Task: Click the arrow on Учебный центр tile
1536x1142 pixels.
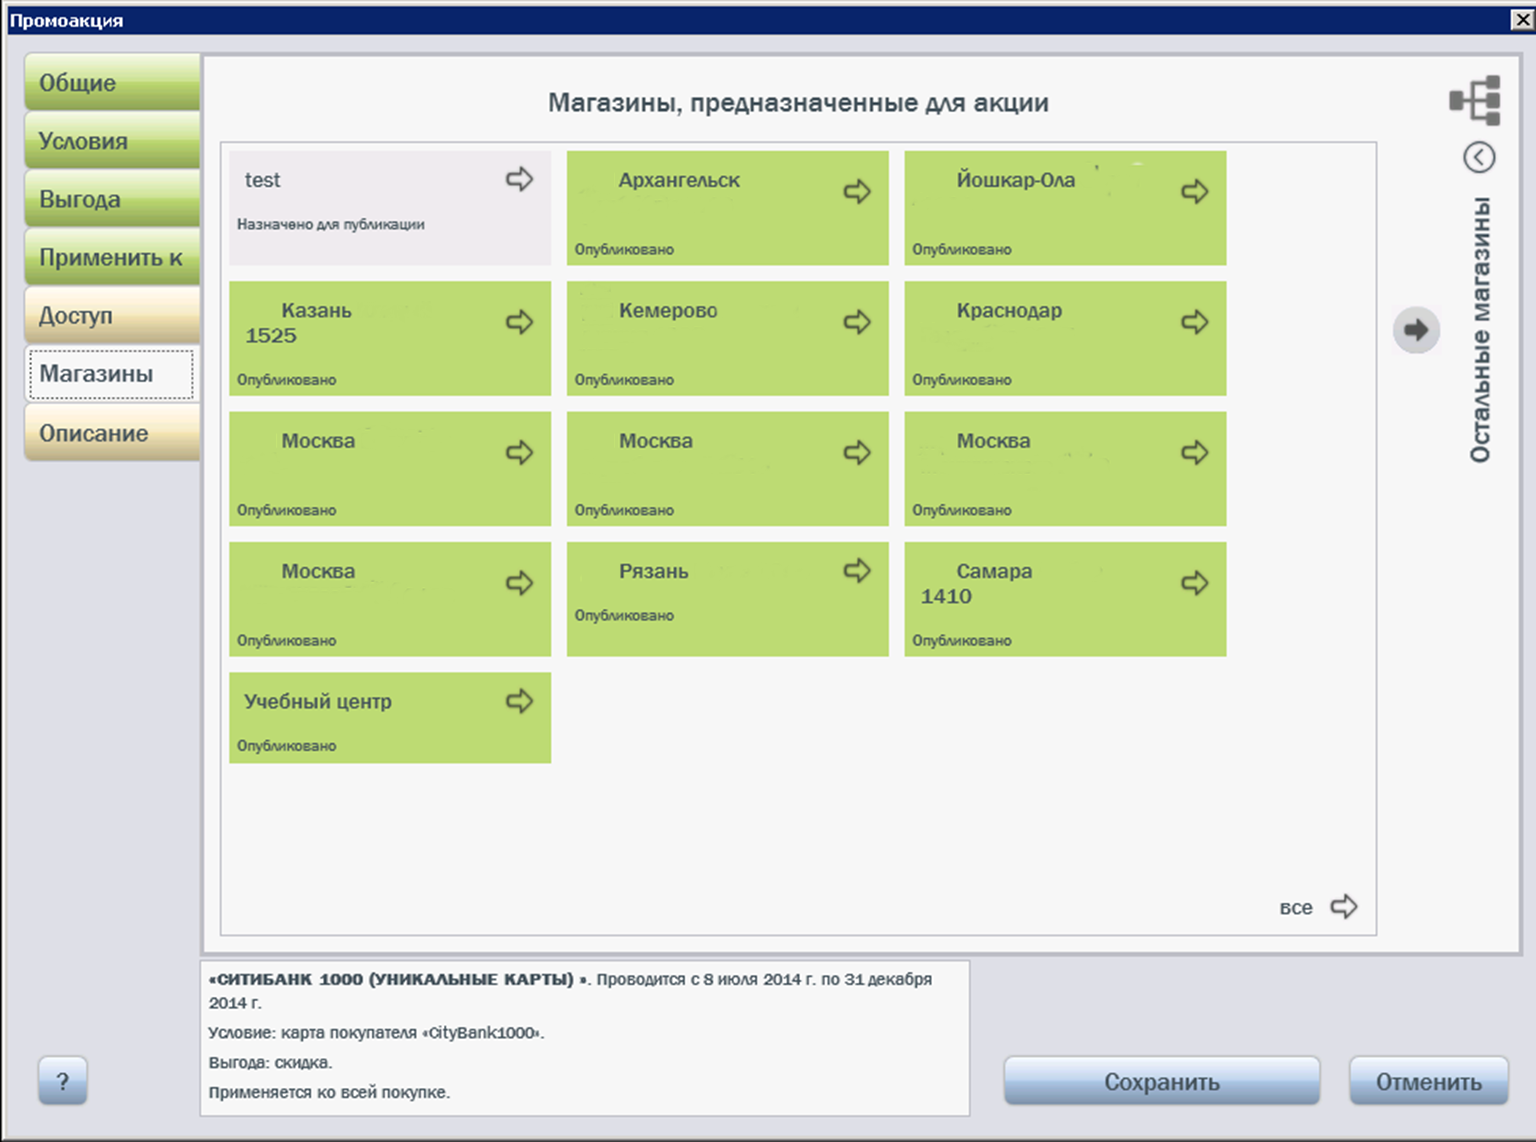Action: tap(519, 700)
